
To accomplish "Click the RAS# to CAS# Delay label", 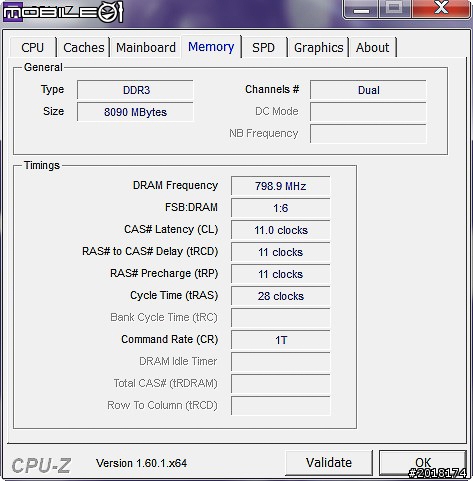I will (x=150, y=251).
